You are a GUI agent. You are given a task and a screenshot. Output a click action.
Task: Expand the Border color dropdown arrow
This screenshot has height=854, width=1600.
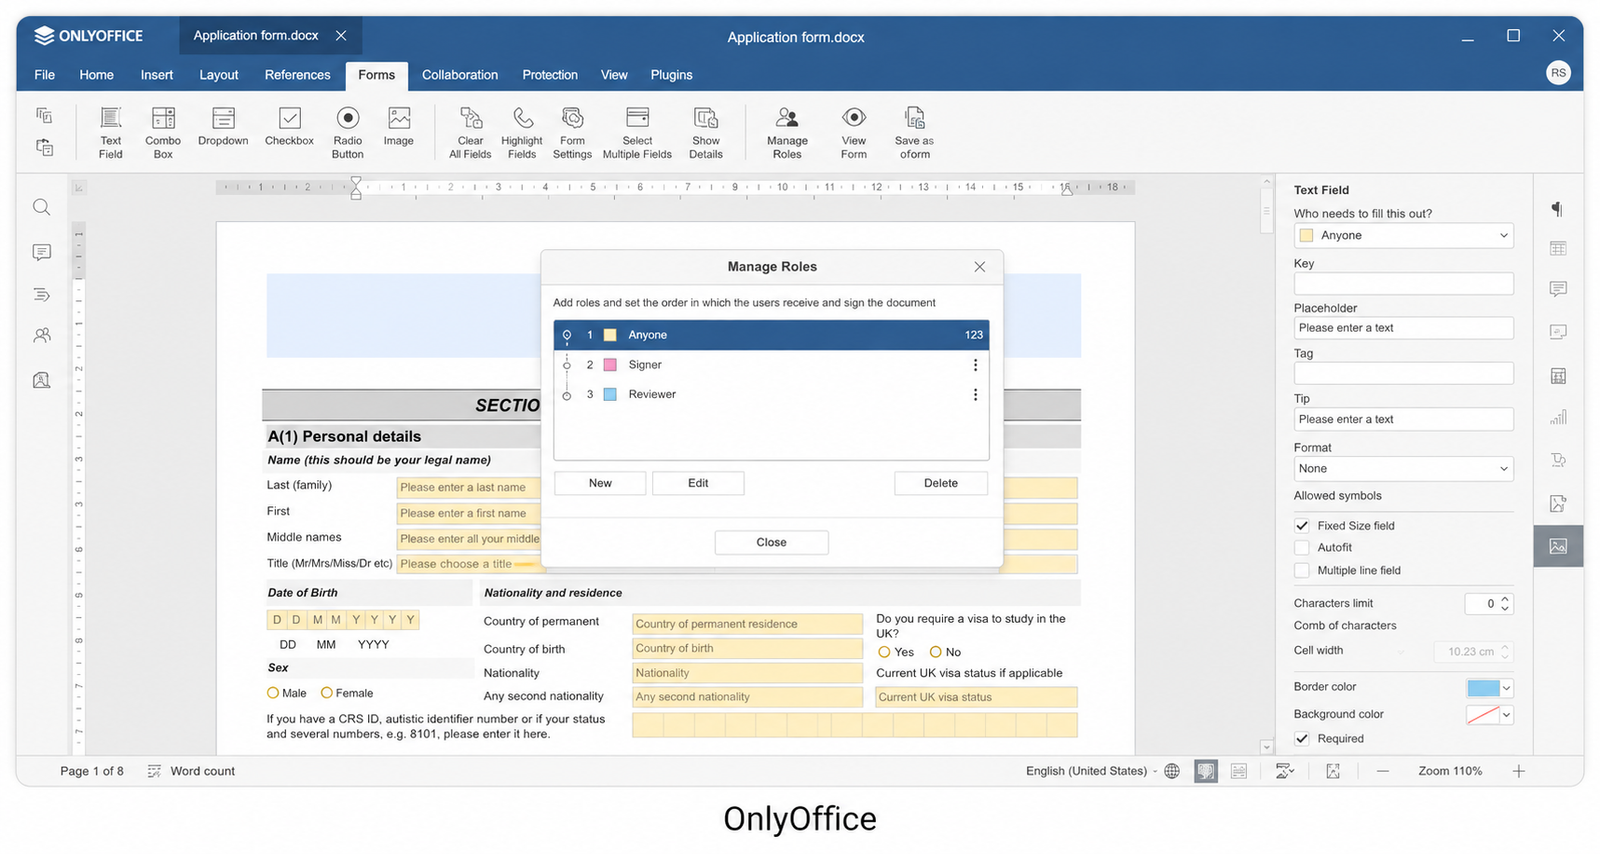click(x=1507, y=687)
